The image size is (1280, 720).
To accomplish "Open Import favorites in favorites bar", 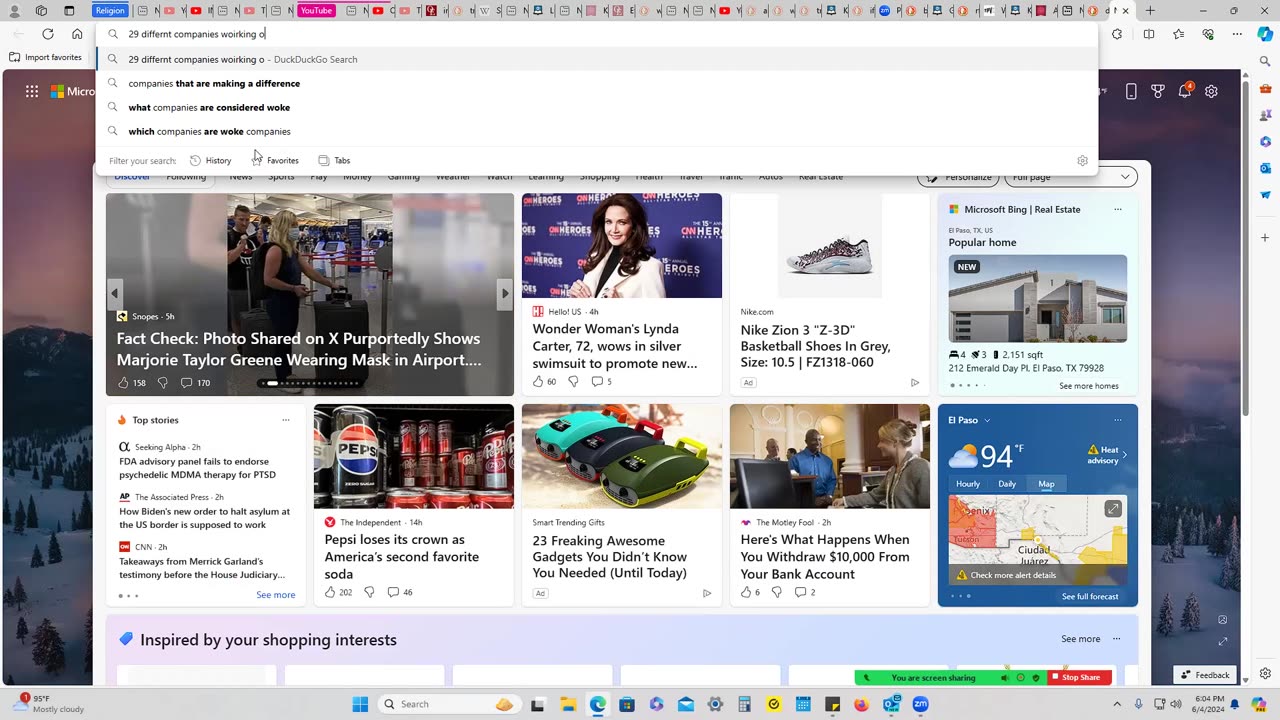I will click(x=46, y=57).
